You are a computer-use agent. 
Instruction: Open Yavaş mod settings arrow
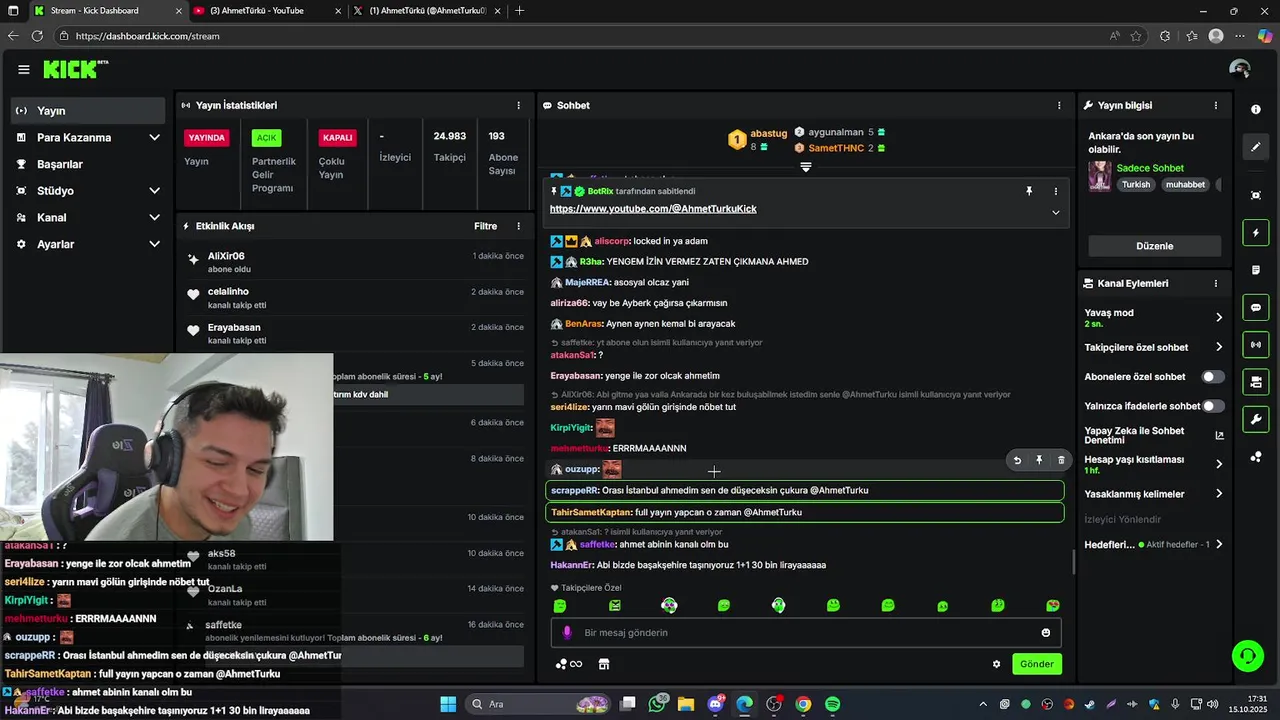[x=1218, y=317]
